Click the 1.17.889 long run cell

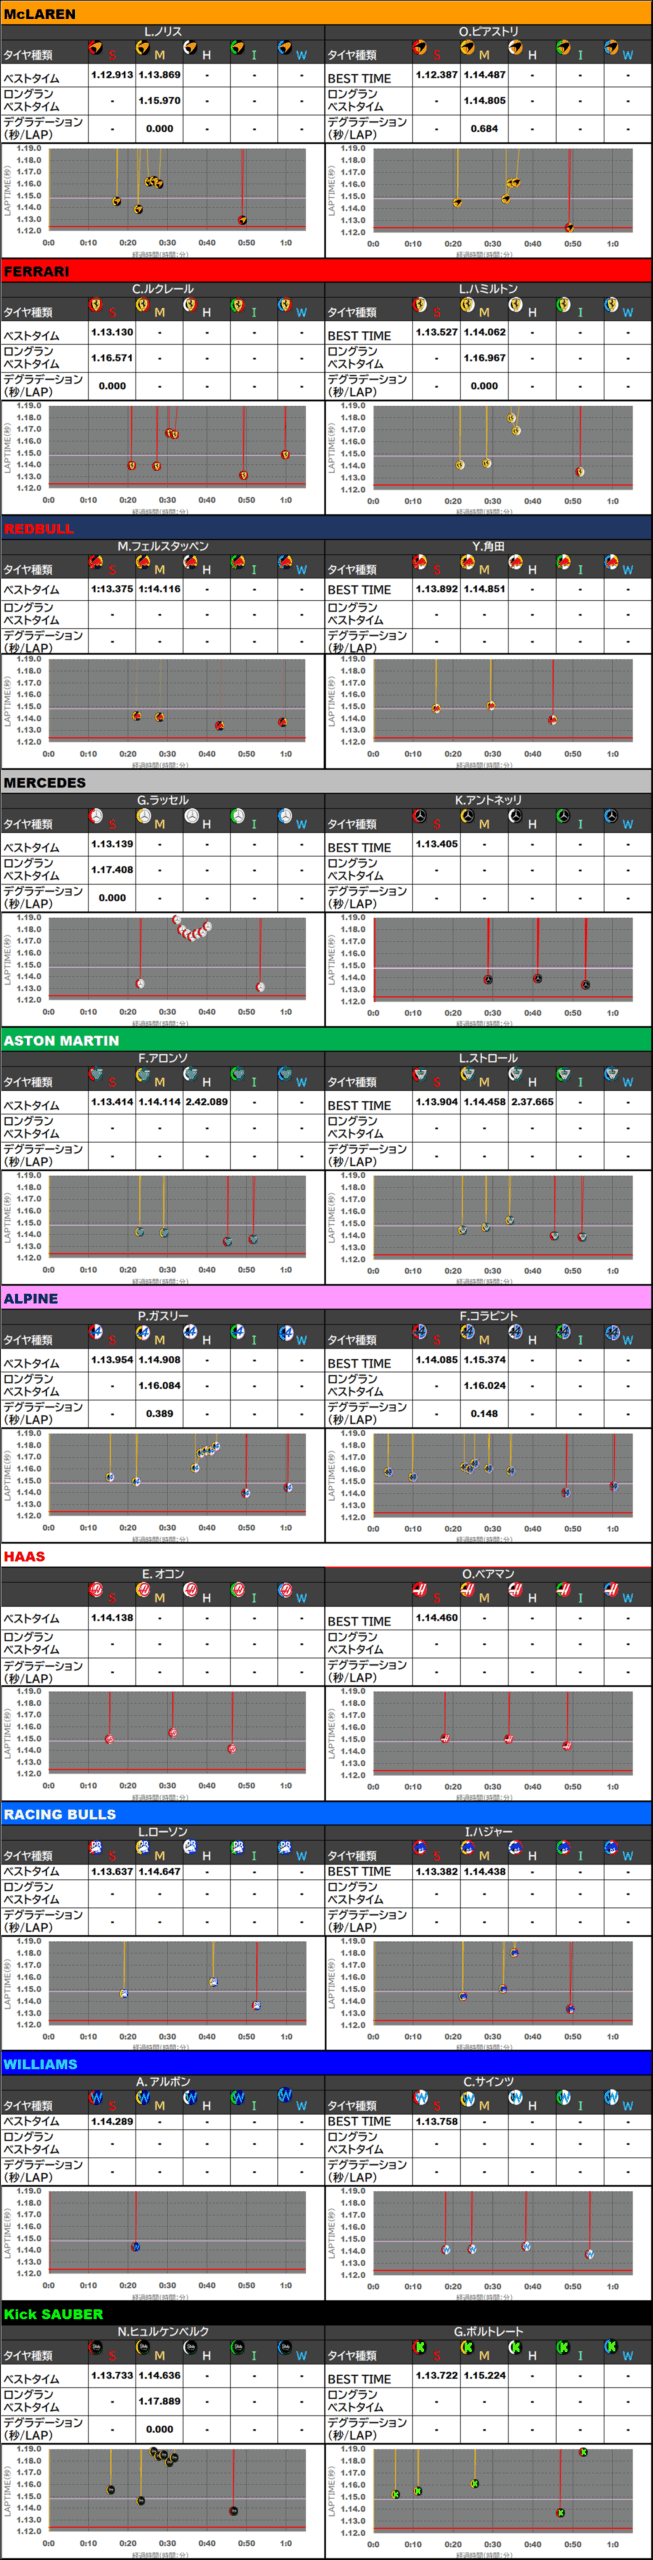pos(160,2401)
